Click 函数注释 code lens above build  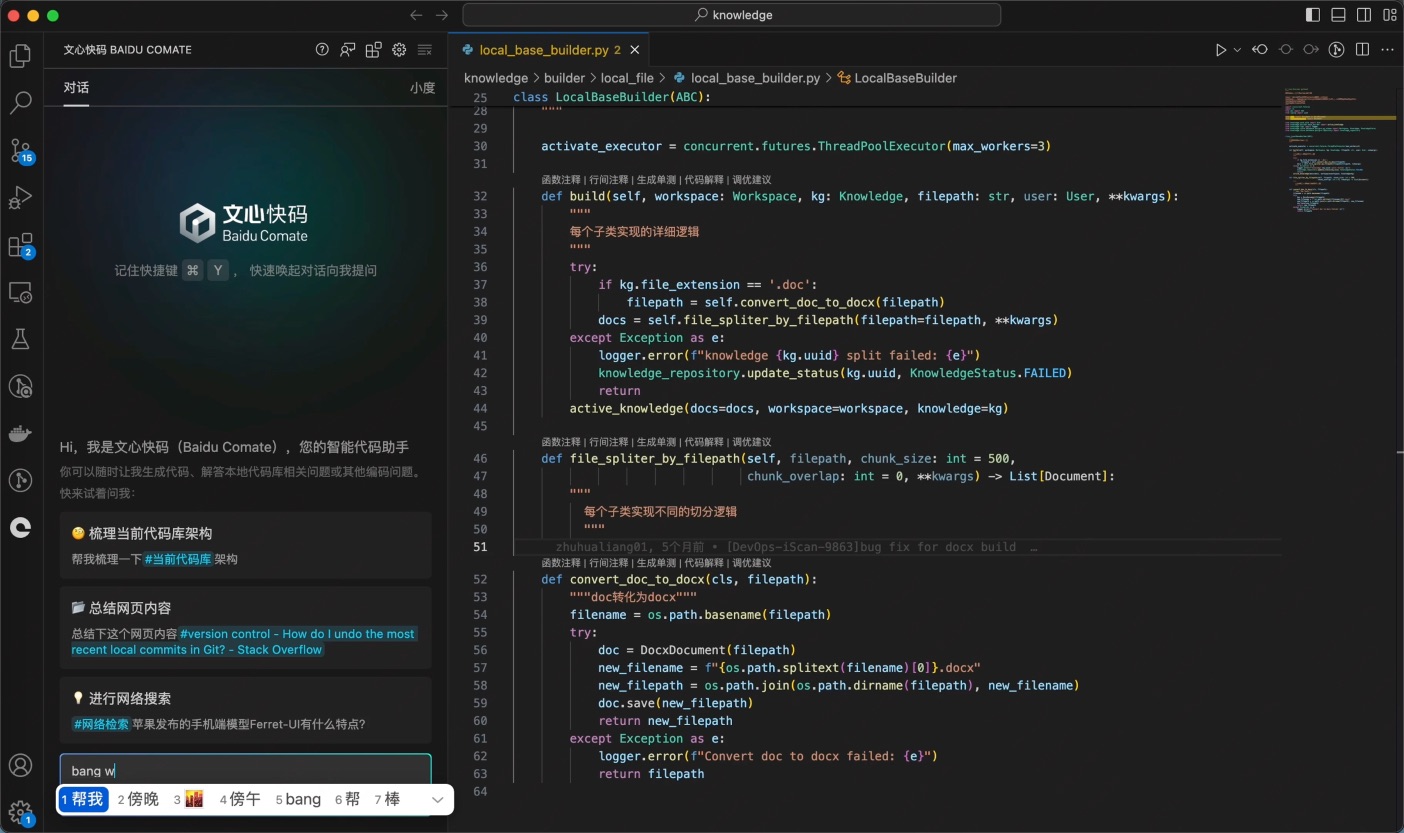[561, 180]
